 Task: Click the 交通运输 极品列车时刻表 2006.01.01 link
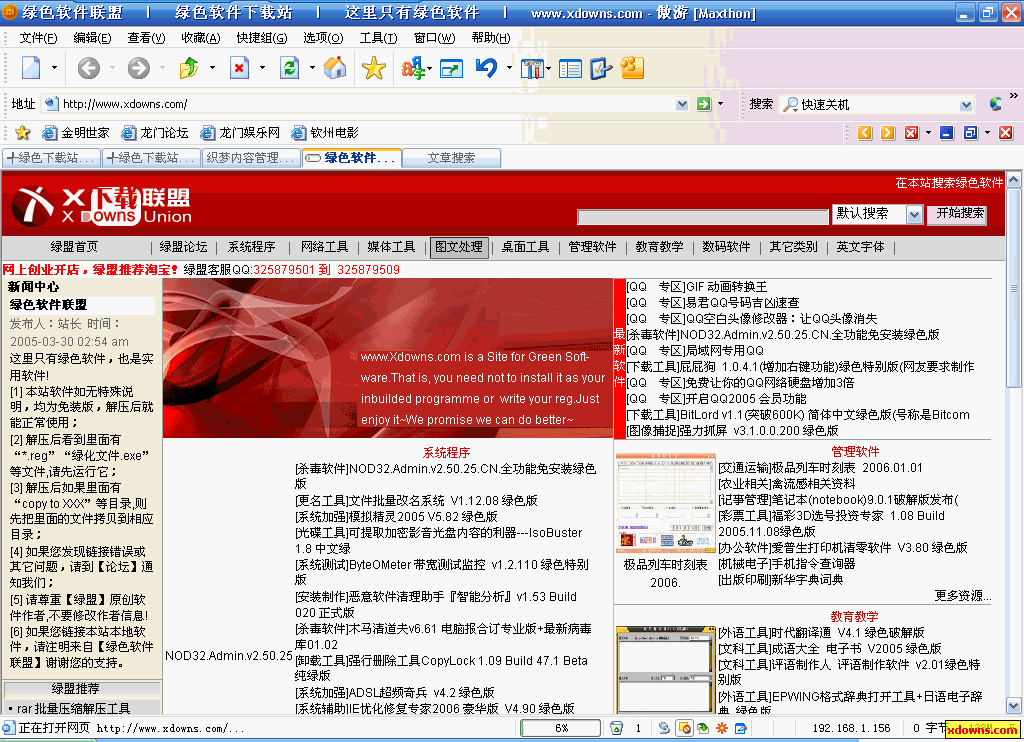point(820,468)
